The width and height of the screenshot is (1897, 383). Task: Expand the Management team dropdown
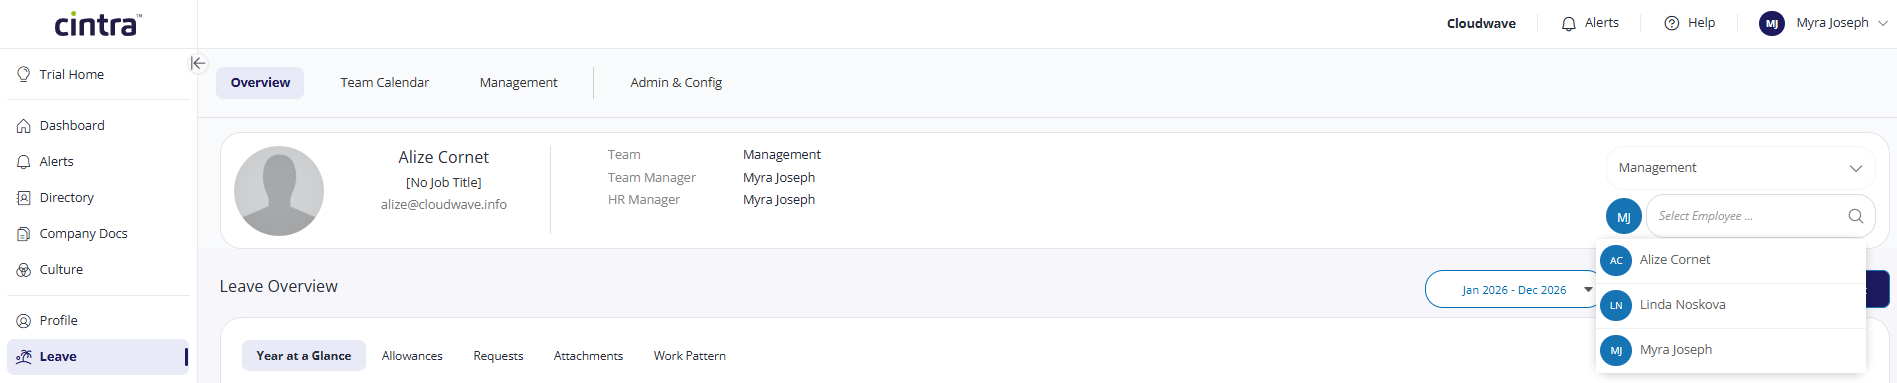(x=1740, y=168)
